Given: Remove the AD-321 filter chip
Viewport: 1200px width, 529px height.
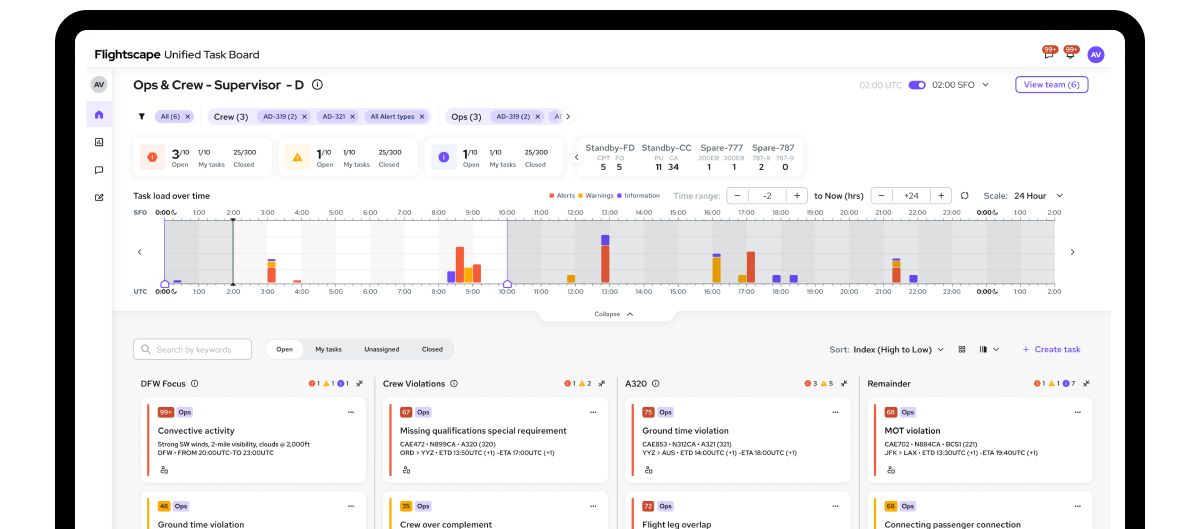Looking at the screenshot, I should pyautogui.click(x=353, y=116).
